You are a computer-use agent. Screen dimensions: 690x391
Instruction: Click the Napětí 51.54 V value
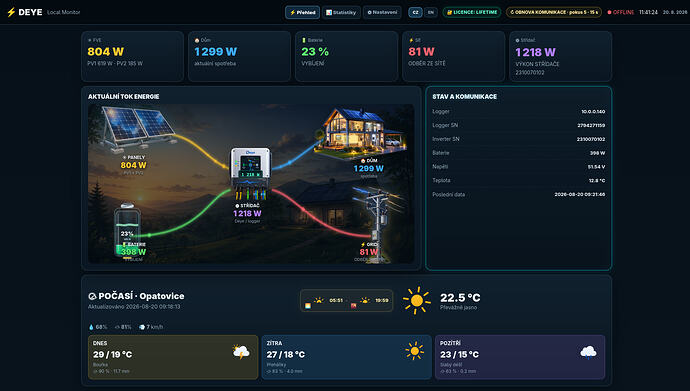(x=596, y=167)
